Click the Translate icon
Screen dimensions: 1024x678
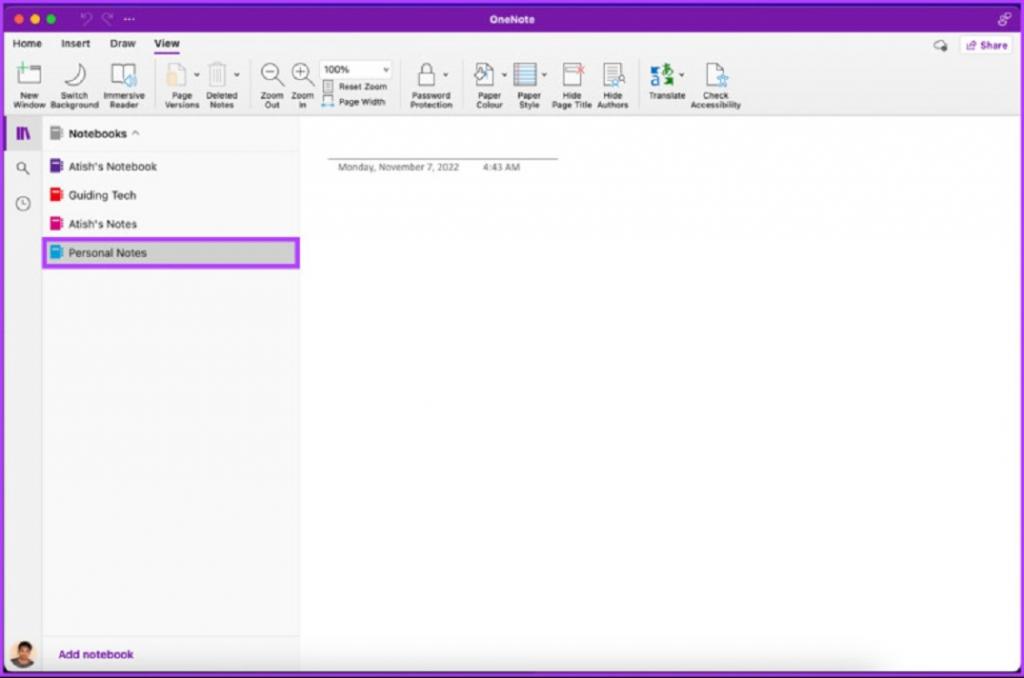pyautogui.click(x=662, y=74)
